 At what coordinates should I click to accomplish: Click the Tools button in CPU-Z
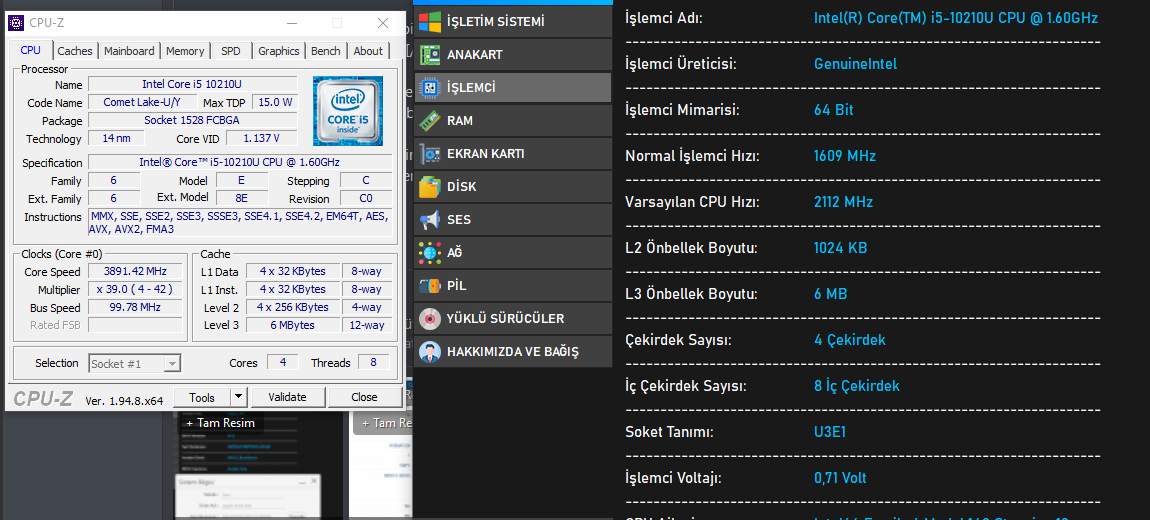202,397
